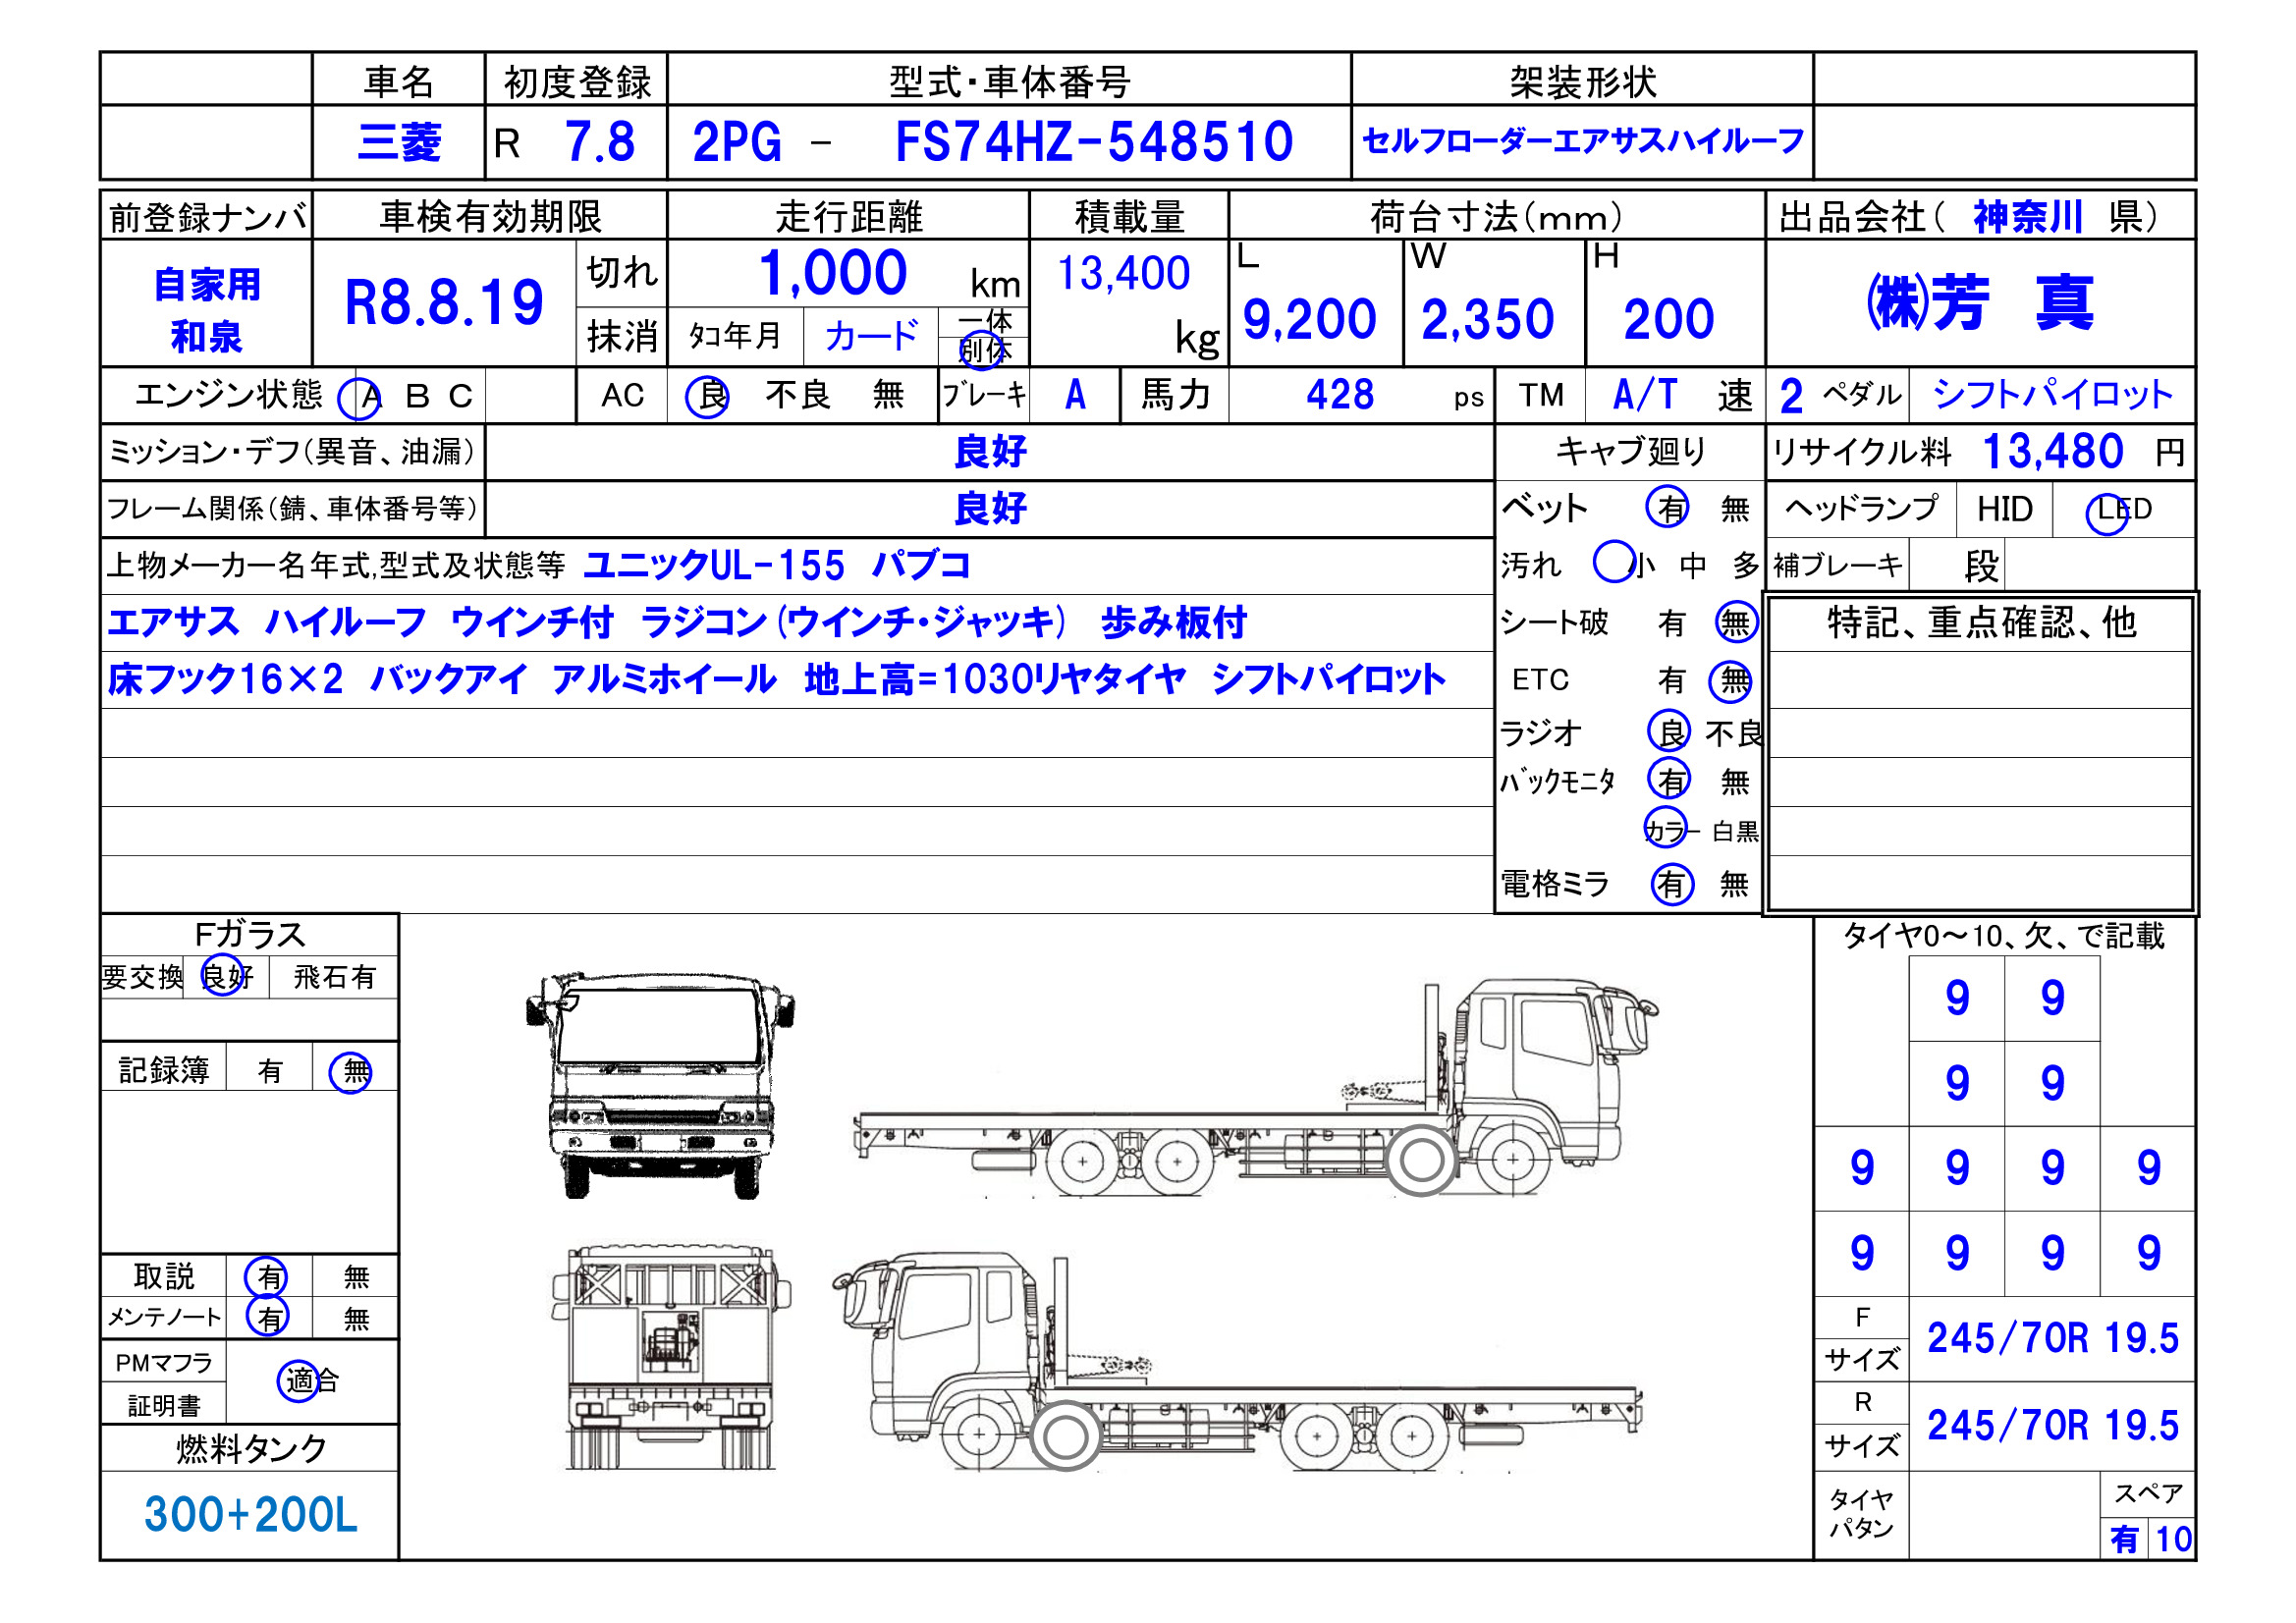The image size is (2296, 1623).
Task: Click the front view truck drawing
Action: coord(661,1086)
